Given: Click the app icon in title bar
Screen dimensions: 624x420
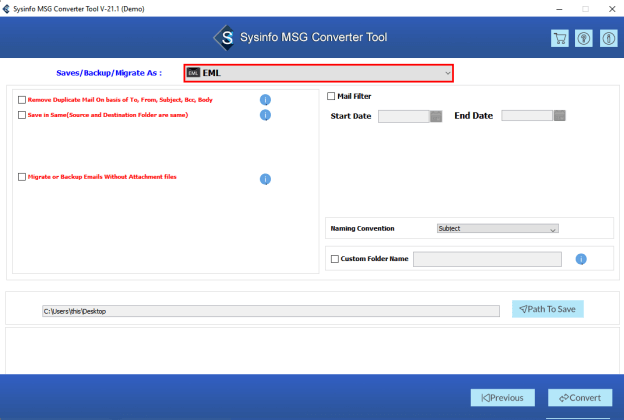Looking at the screenshot, I should tap(6, 9).
